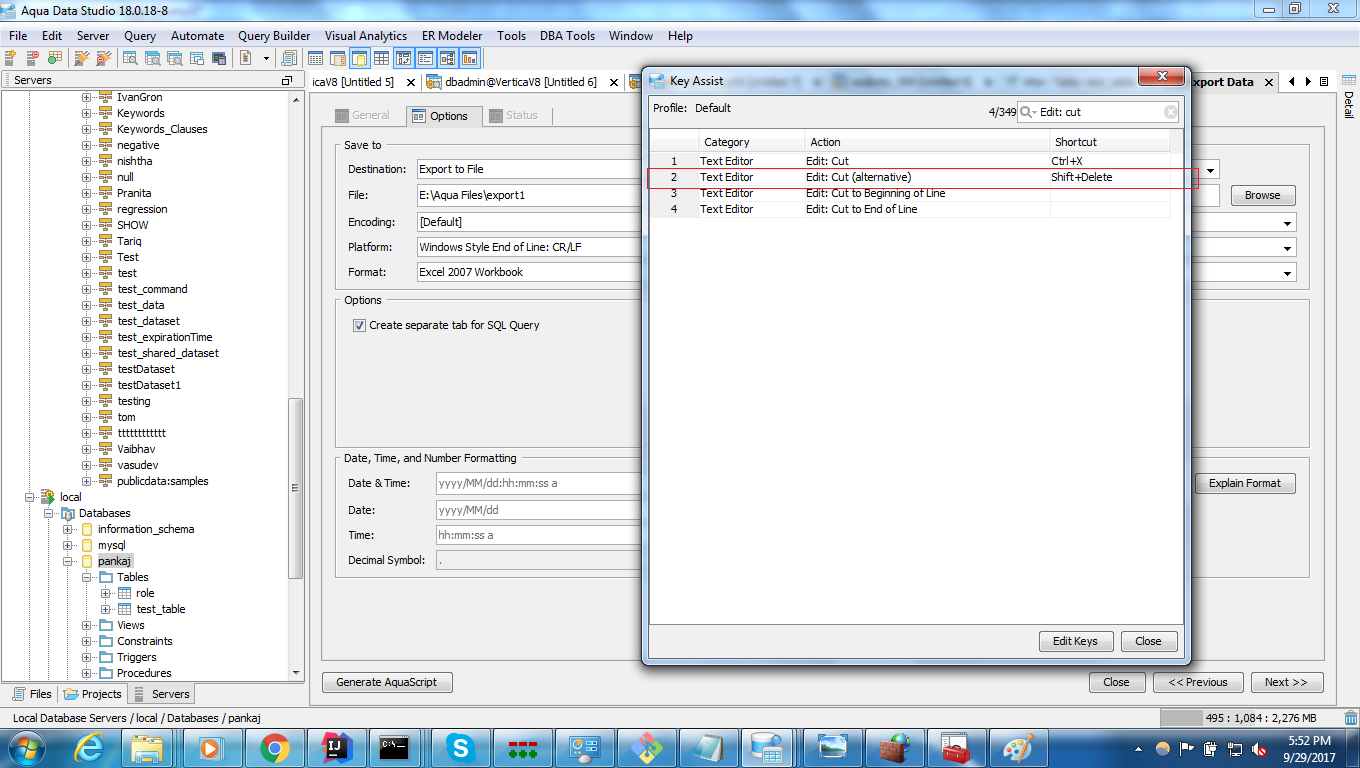Click the Explain Format button
Image resolution: width=1360 pixels, height=768 pixels.
(1245, 483)
